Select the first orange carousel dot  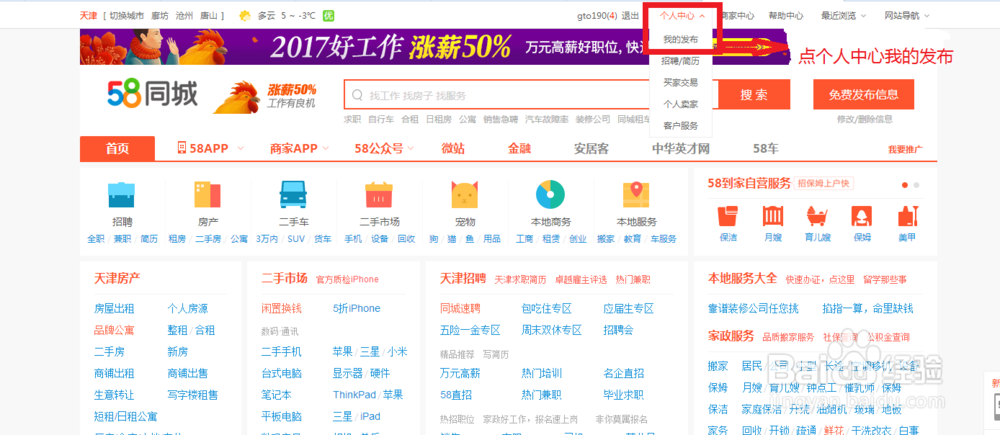(x=904, y=185)
